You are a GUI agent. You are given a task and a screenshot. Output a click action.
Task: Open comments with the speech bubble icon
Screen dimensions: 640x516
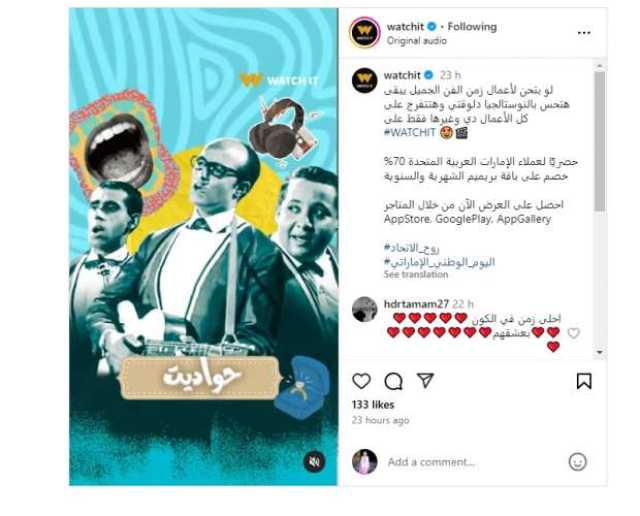(x=393, y=381)
